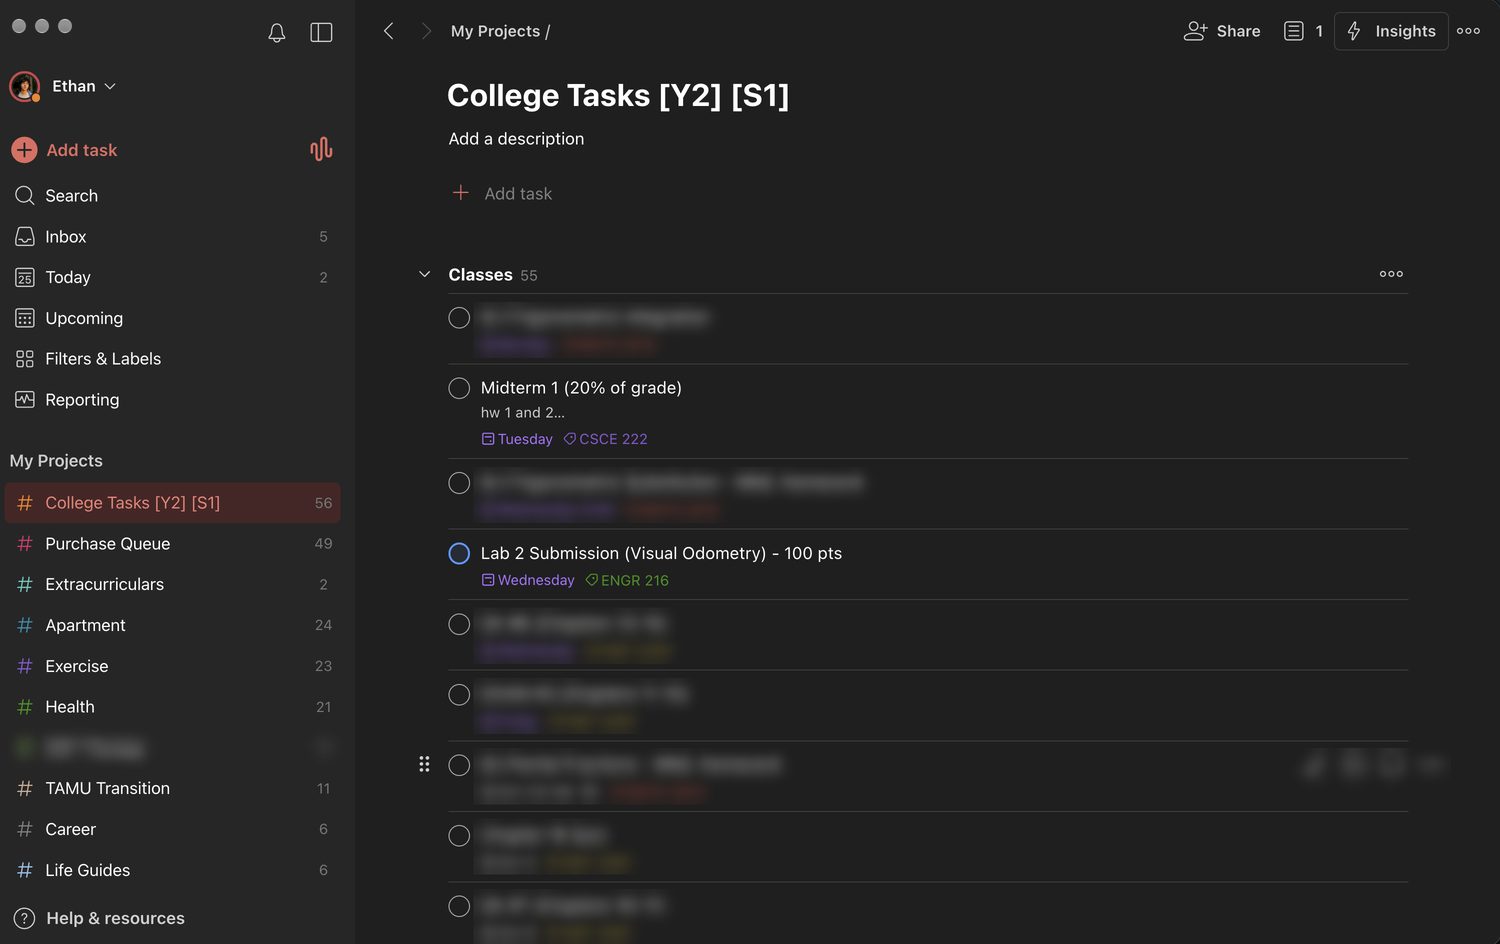Click Add task under project title
This screenshot has width=1500, height=944.
coord(502,193)
